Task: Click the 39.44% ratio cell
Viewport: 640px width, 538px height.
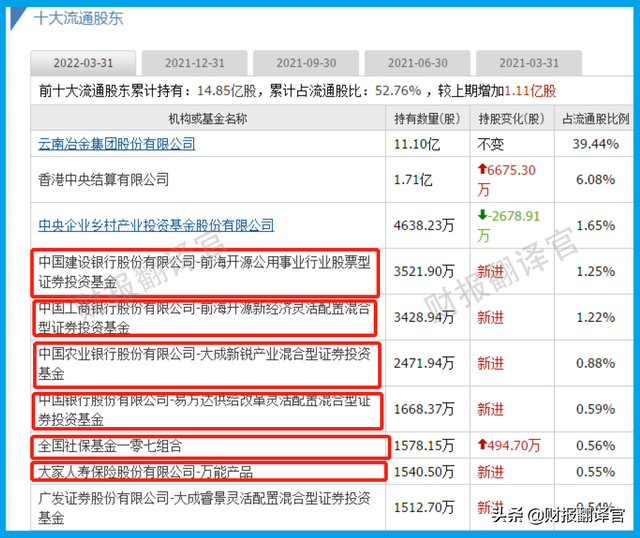Action: pos(596,144)
